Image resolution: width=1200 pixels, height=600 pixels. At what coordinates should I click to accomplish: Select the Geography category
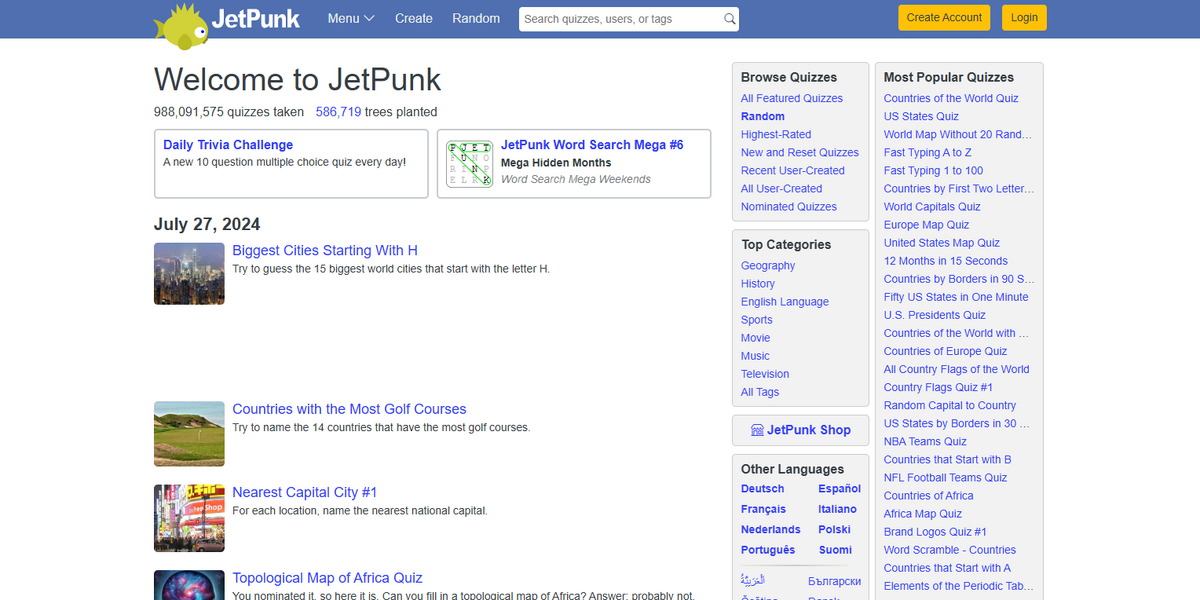[x=768, y=265]
